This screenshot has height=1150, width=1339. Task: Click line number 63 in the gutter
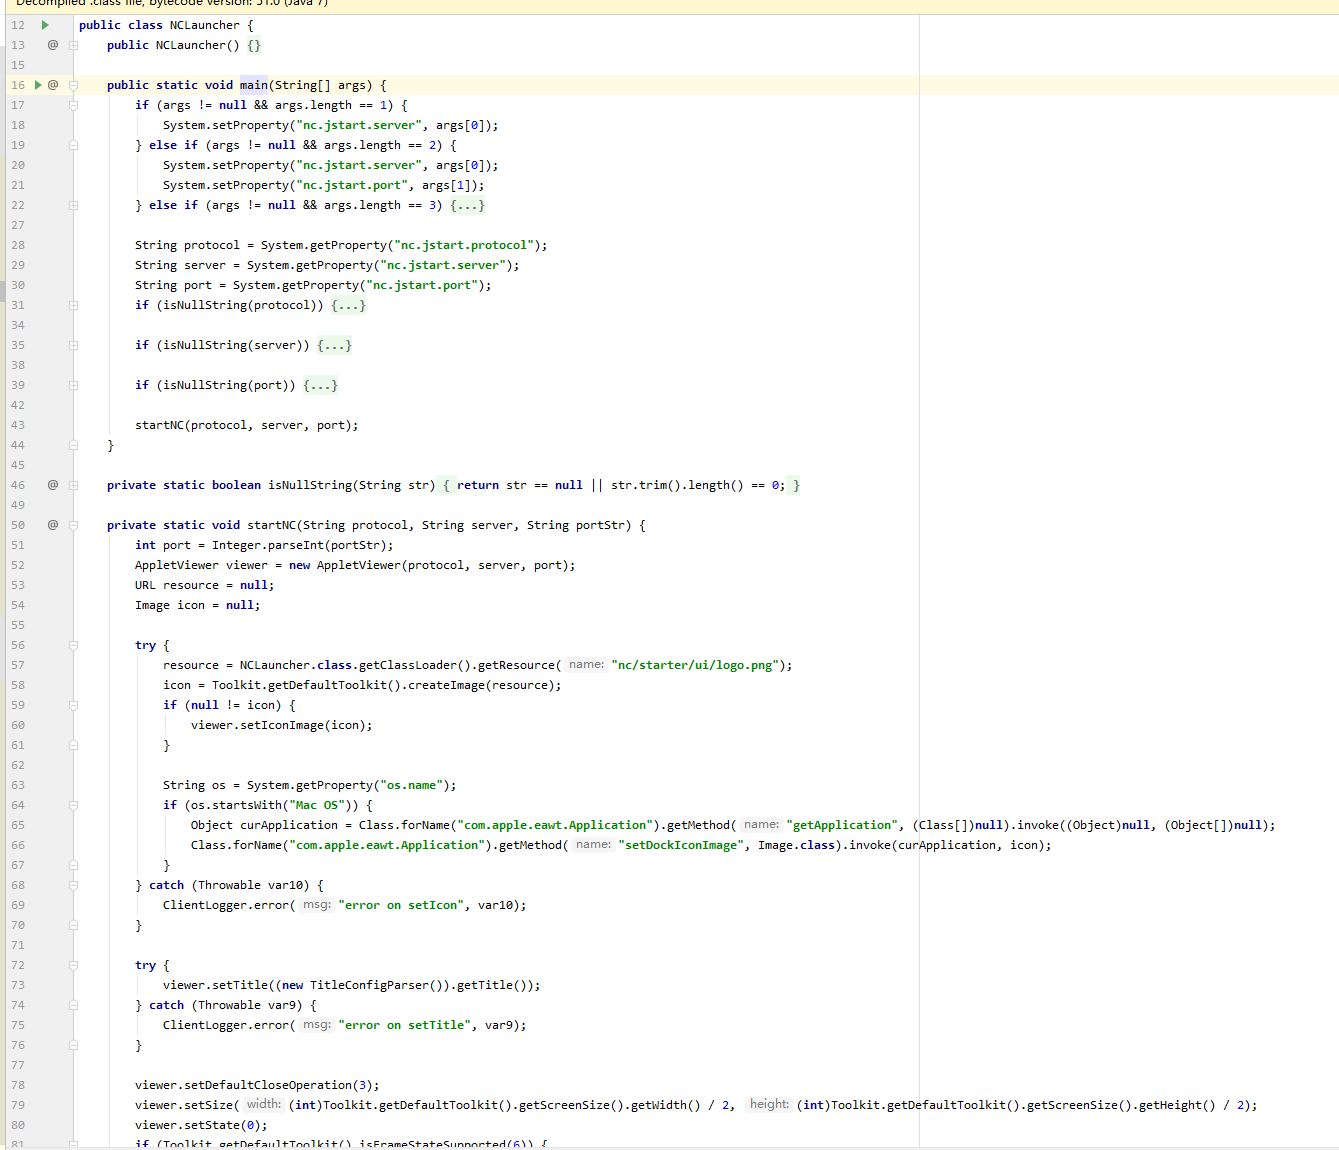pyautogui.click(x=18, y=785)
